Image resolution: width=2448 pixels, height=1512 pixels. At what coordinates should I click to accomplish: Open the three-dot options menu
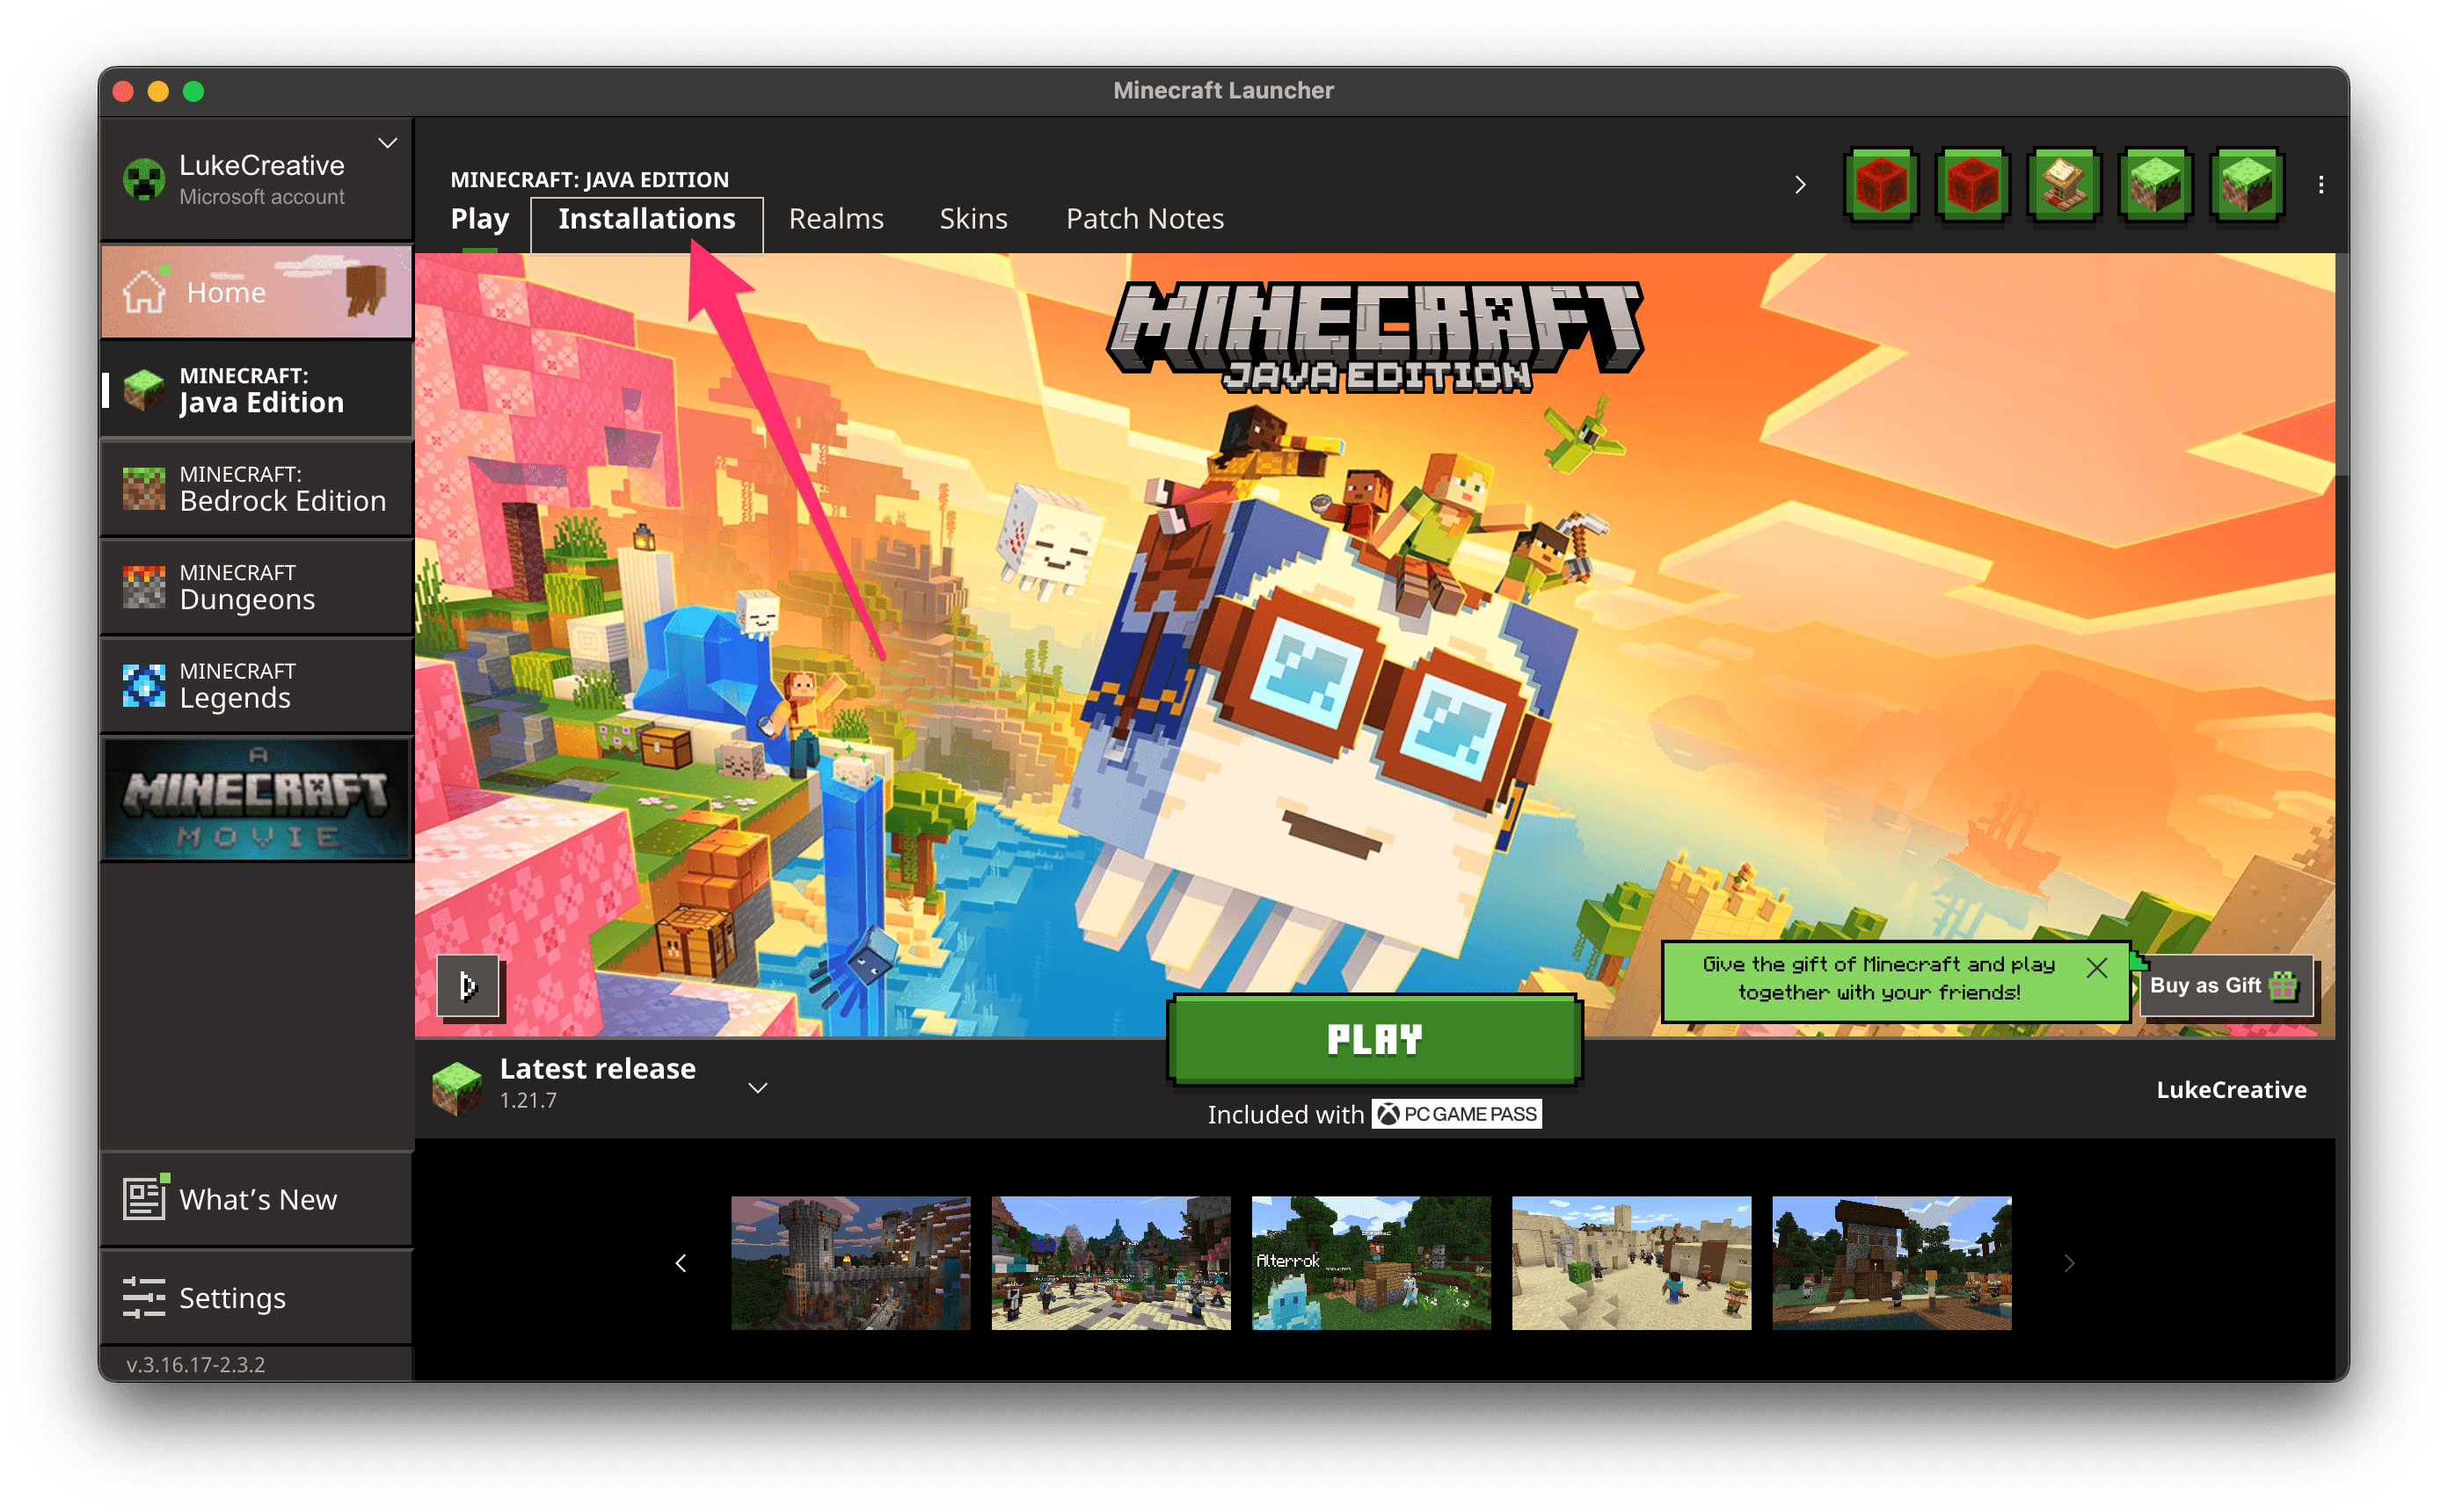pos(2322,184)
